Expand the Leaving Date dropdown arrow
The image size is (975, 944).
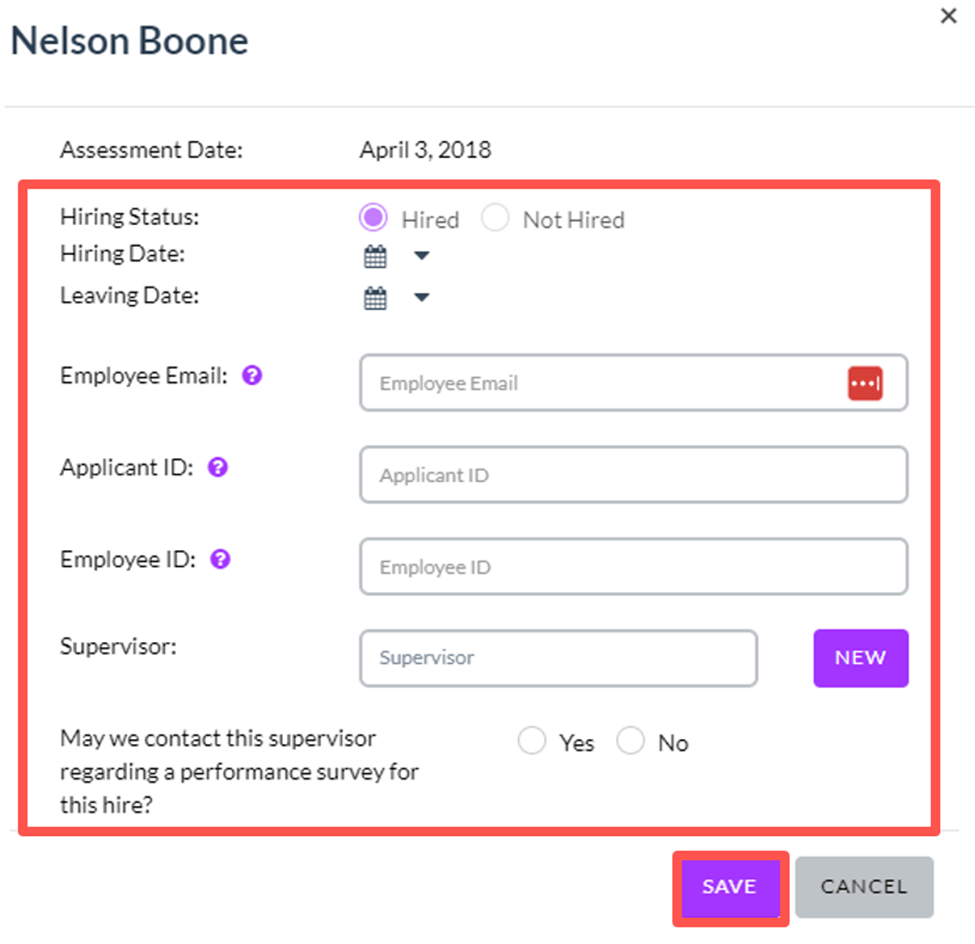coord(422,297)
